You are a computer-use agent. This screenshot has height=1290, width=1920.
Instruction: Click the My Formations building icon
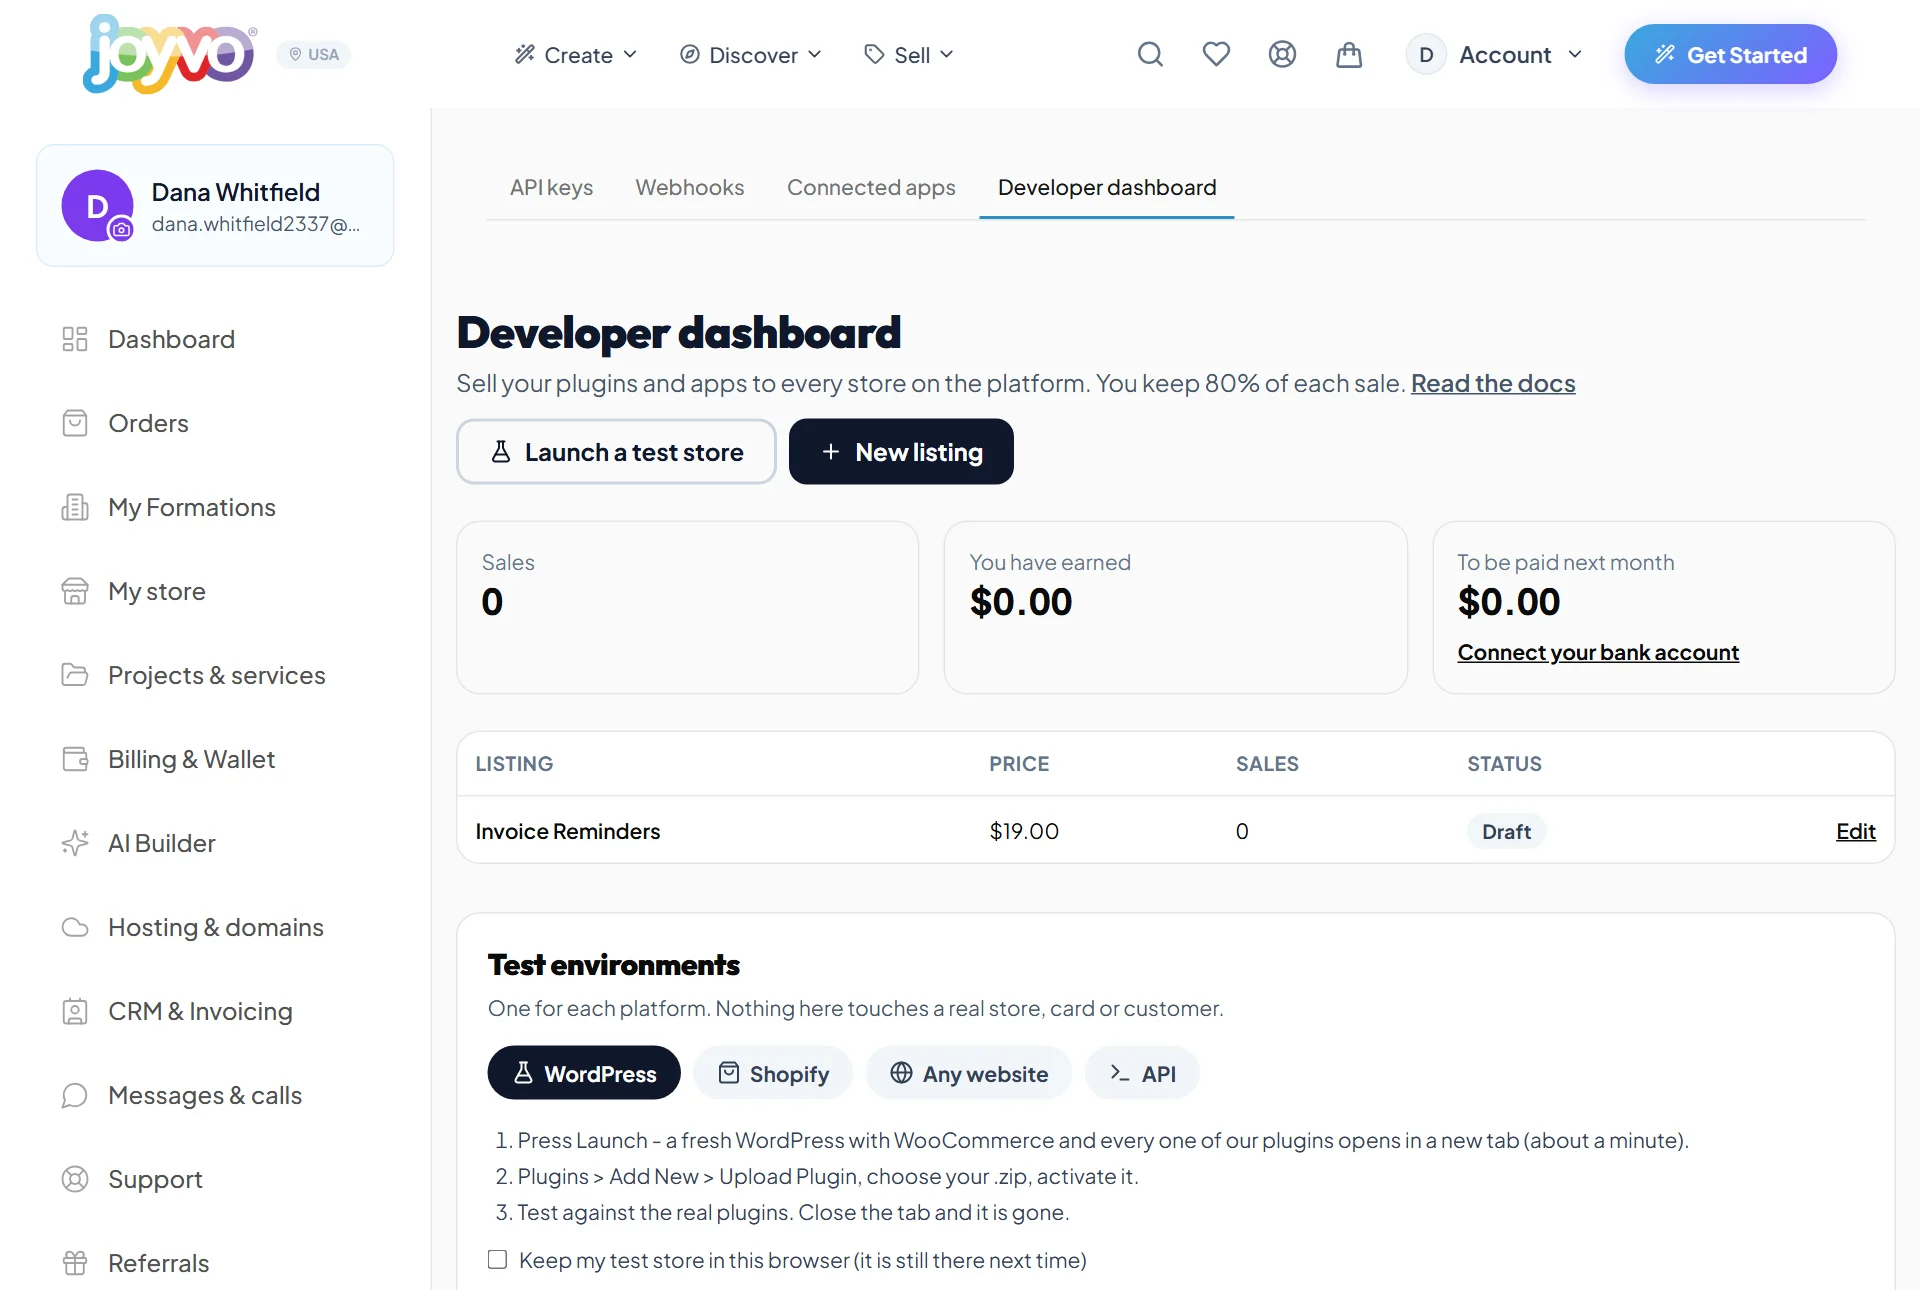tap(75, 507)
